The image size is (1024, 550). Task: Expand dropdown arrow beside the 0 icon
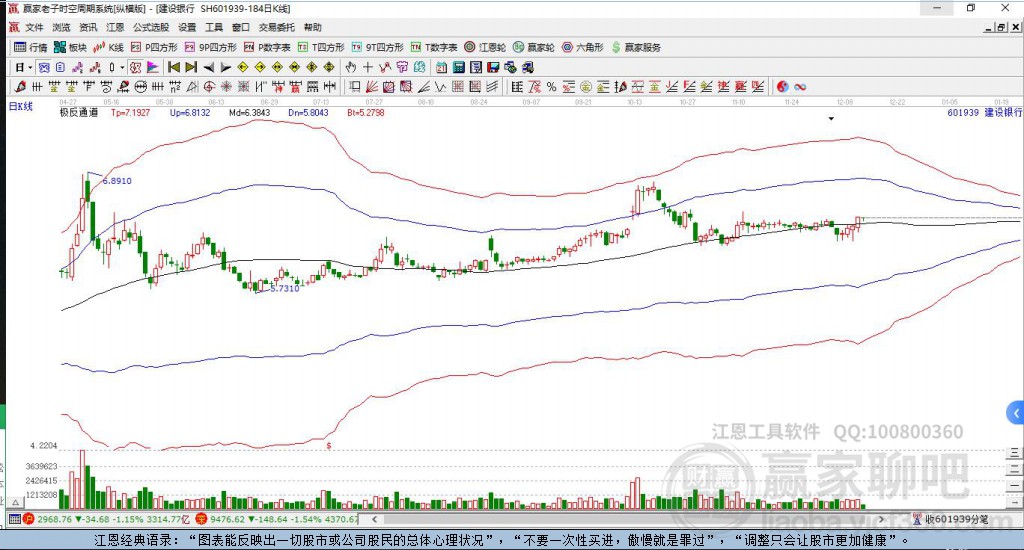pos(122,67)
